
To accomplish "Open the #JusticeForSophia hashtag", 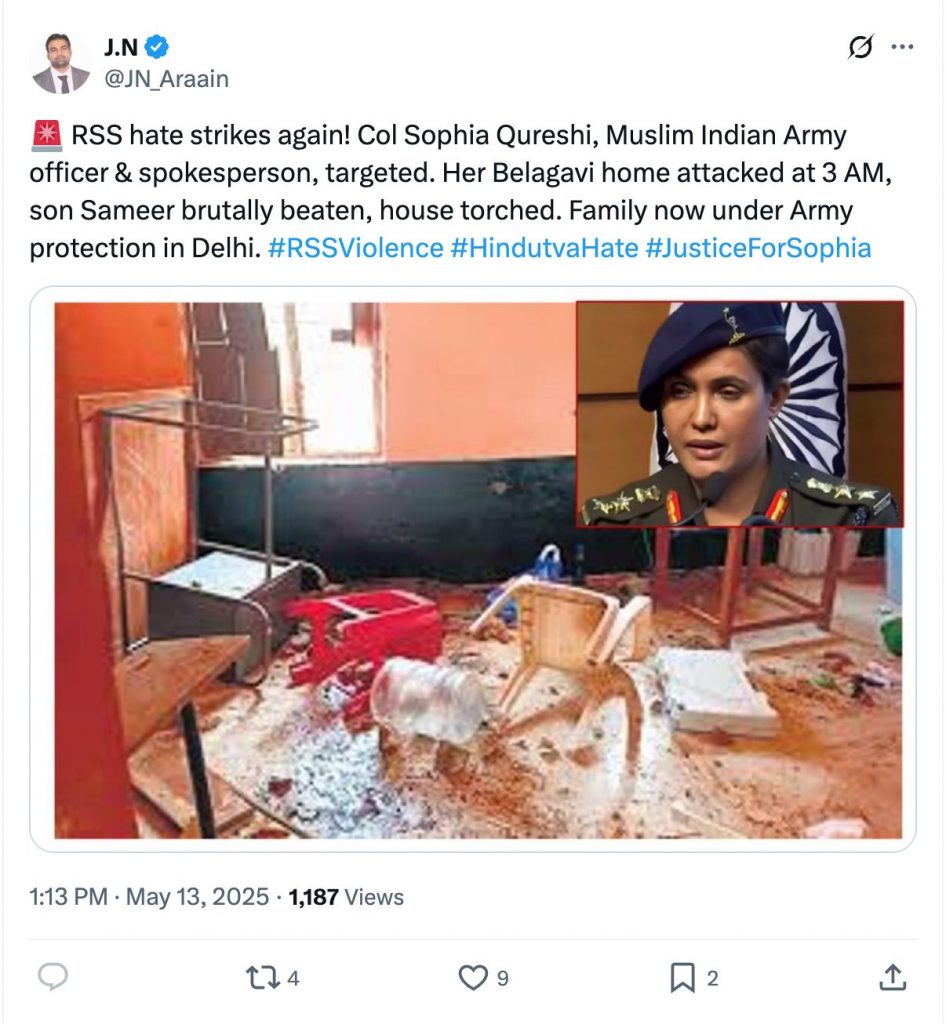I will [758, 247].
